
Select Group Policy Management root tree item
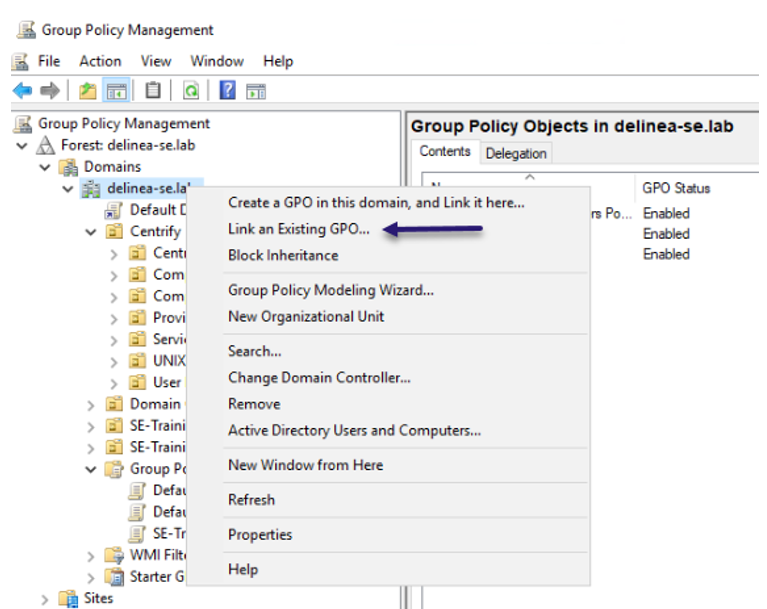point(124,124)
